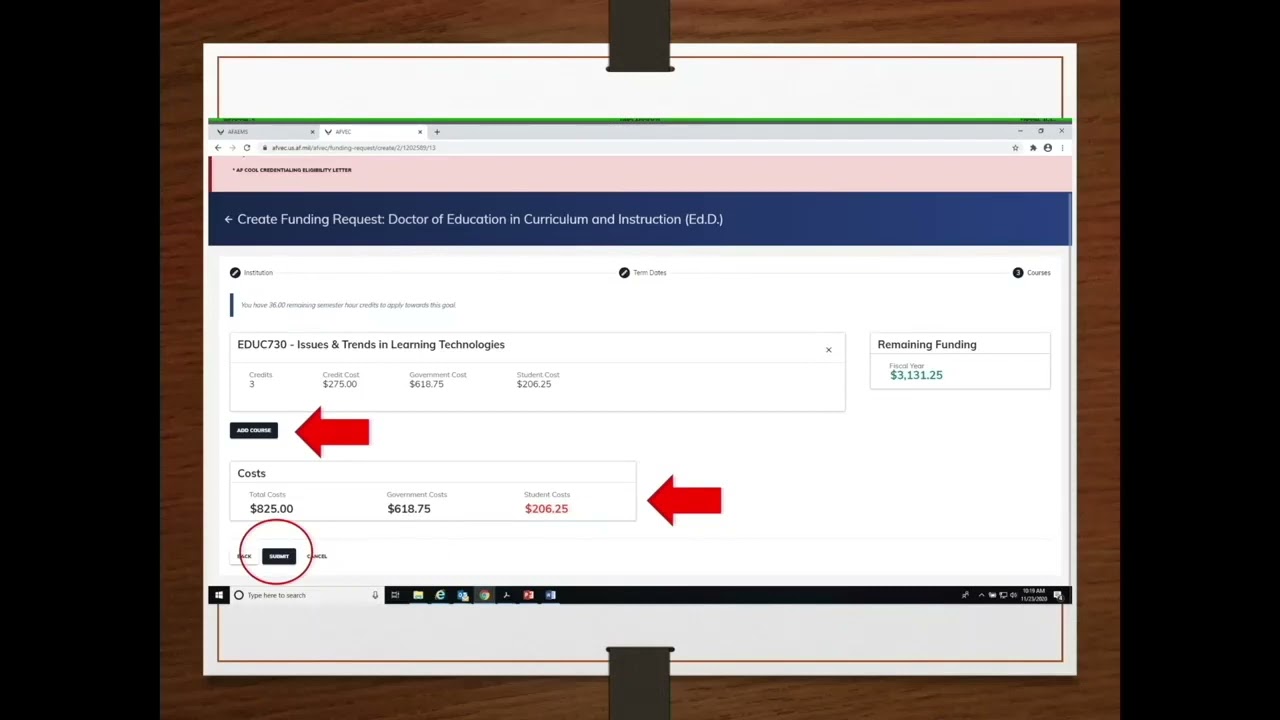Click the Submit button
This screenshot has width=1280, height=720.
pyautogui.click(x=279, y=556)
